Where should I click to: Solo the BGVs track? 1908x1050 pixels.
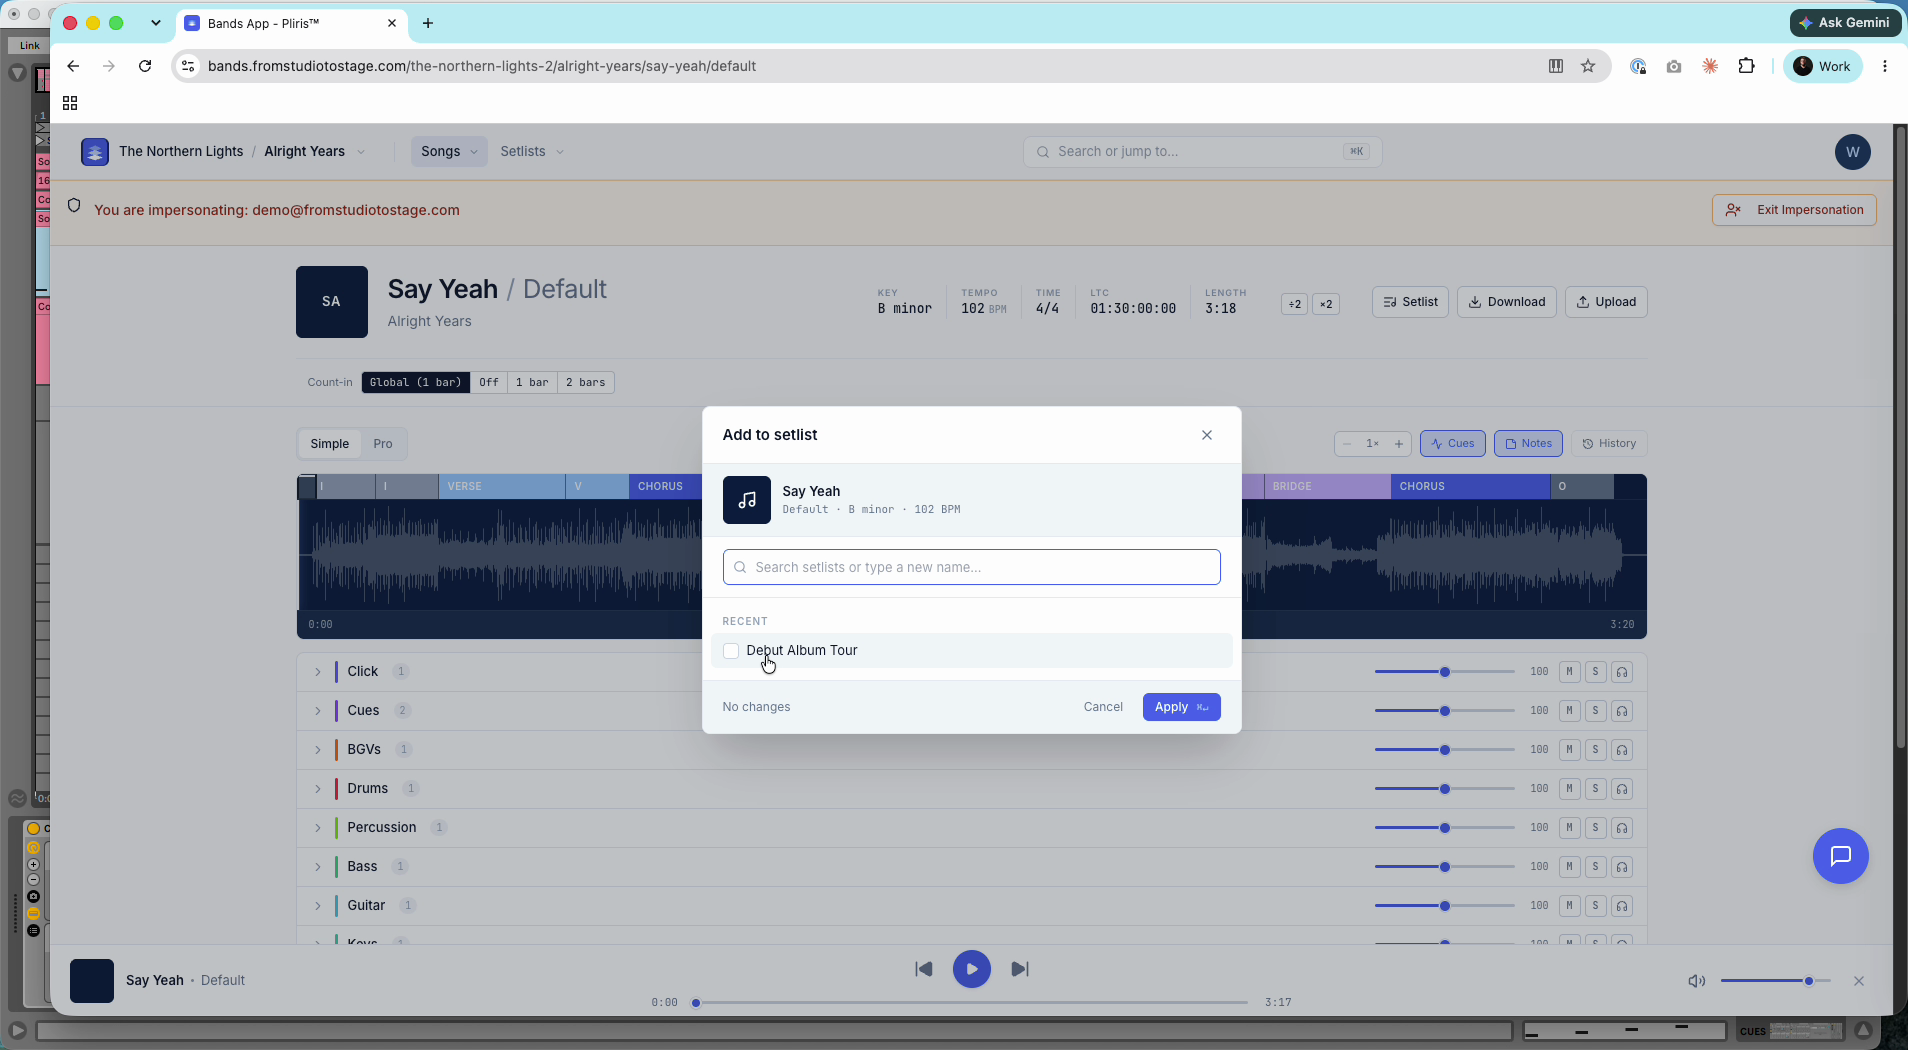[1596, 750]
